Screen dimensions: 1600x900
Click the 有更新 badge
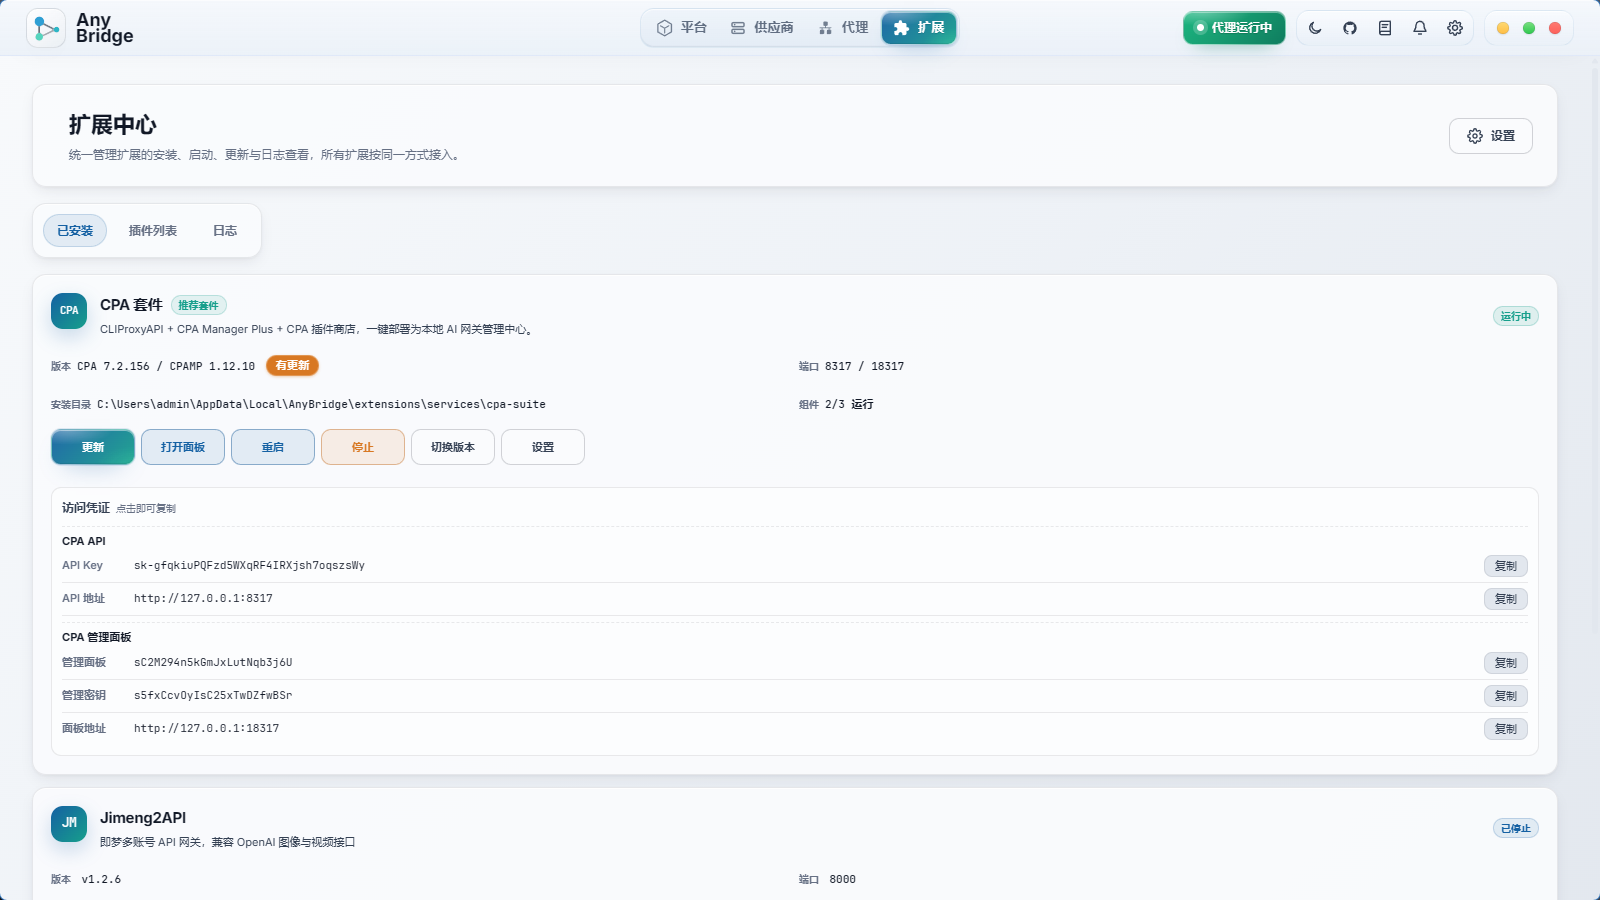[292, 366]
